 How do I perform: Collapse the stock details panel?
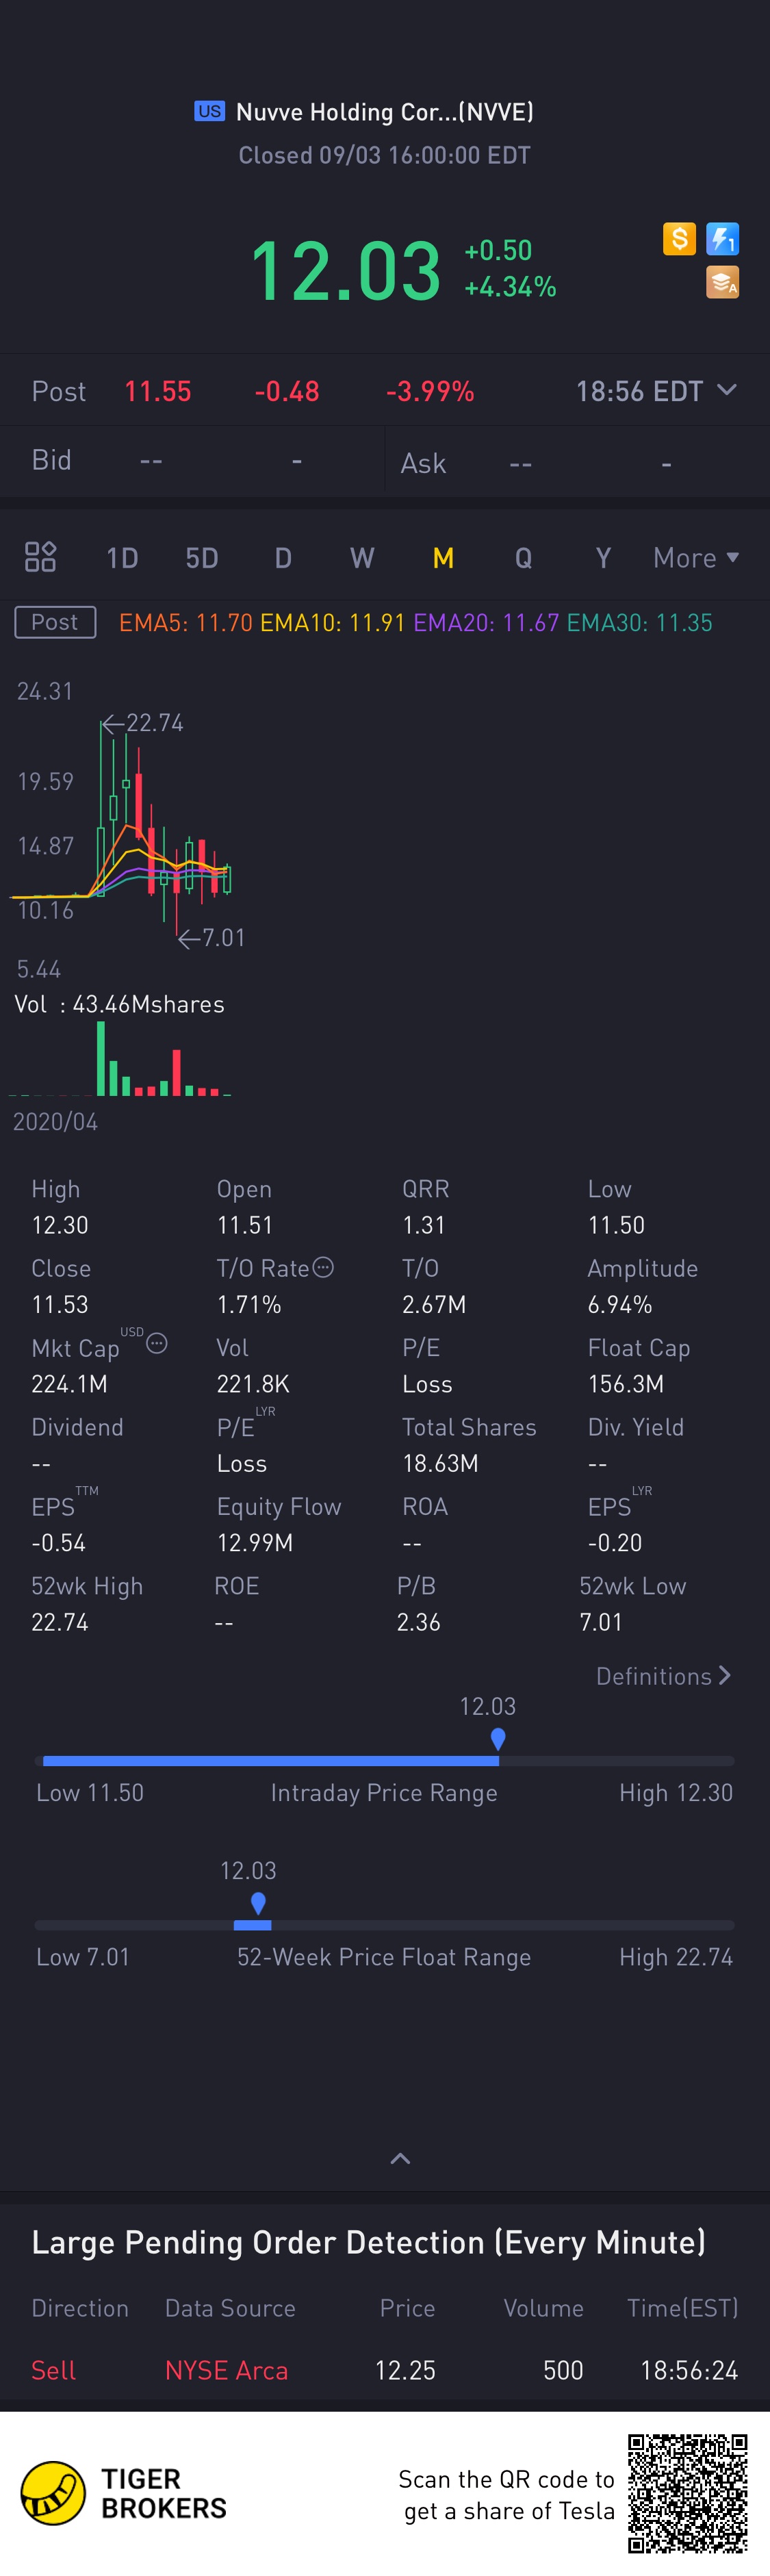[400, 2158]
